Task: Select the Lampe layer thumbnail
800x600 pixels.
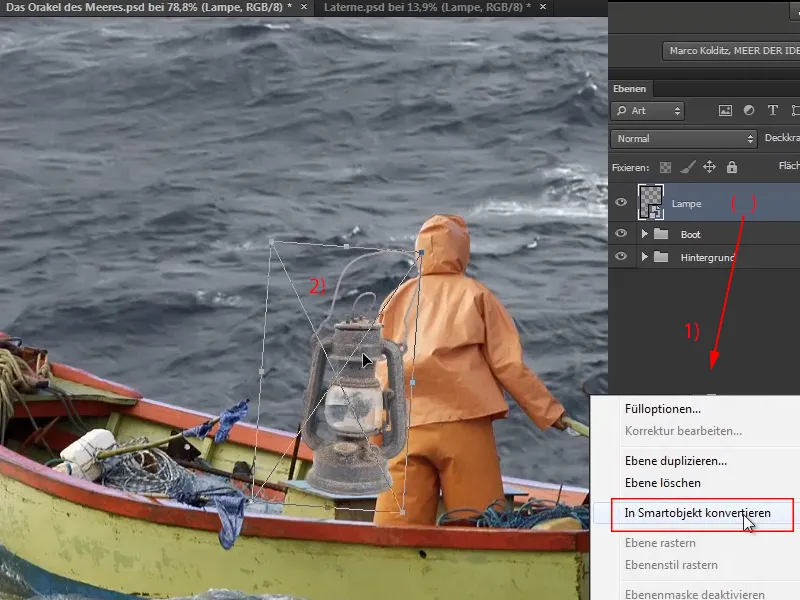Action: click(651, 202)
